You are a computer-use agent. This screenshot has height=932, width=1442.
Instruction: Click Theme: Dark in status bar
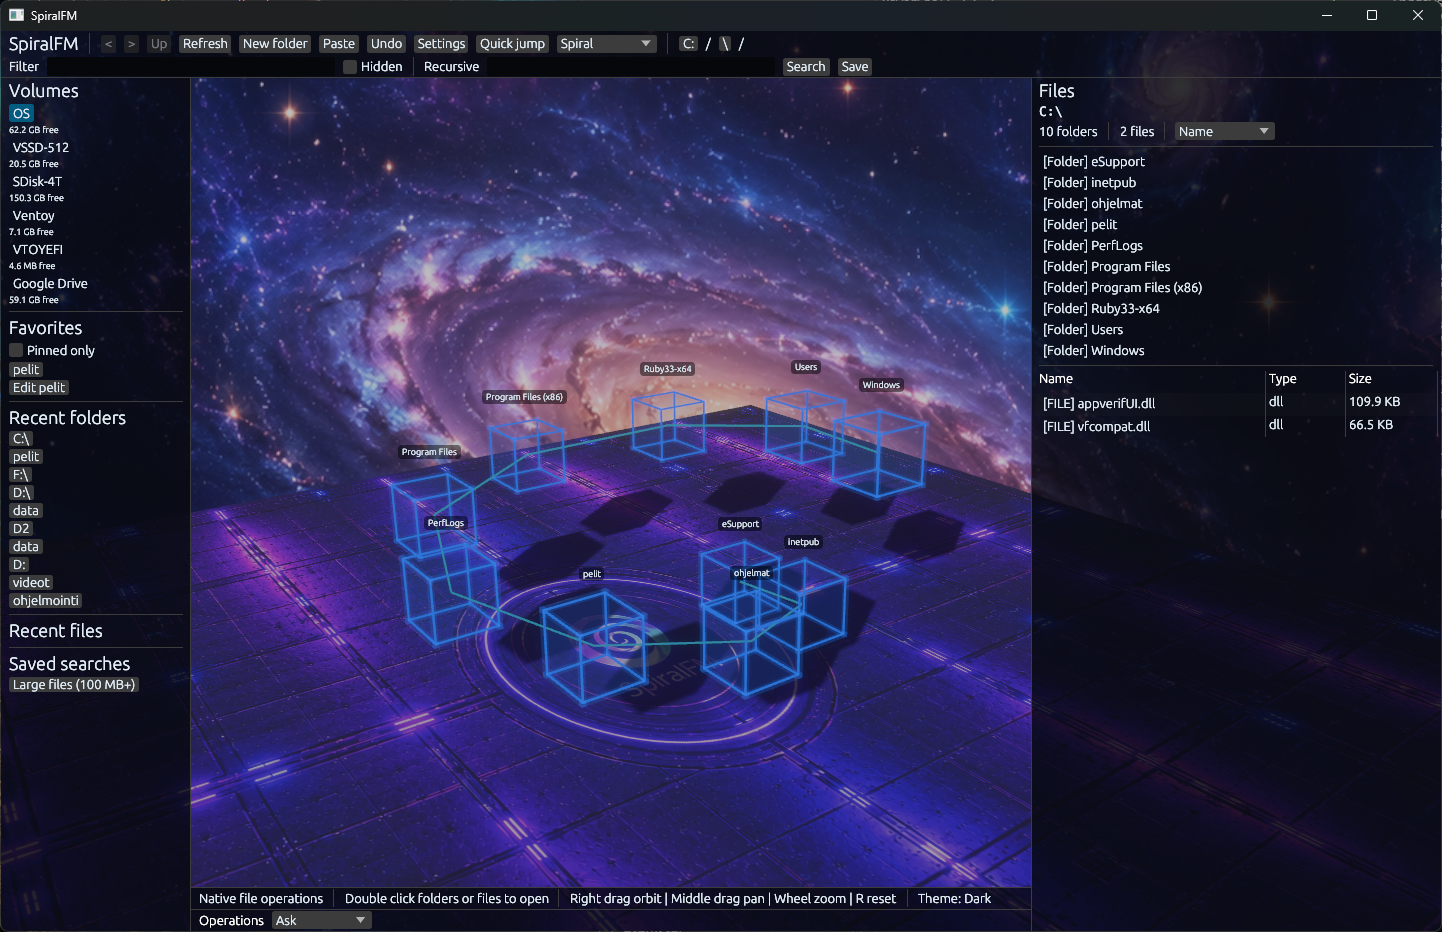point(954,899)
